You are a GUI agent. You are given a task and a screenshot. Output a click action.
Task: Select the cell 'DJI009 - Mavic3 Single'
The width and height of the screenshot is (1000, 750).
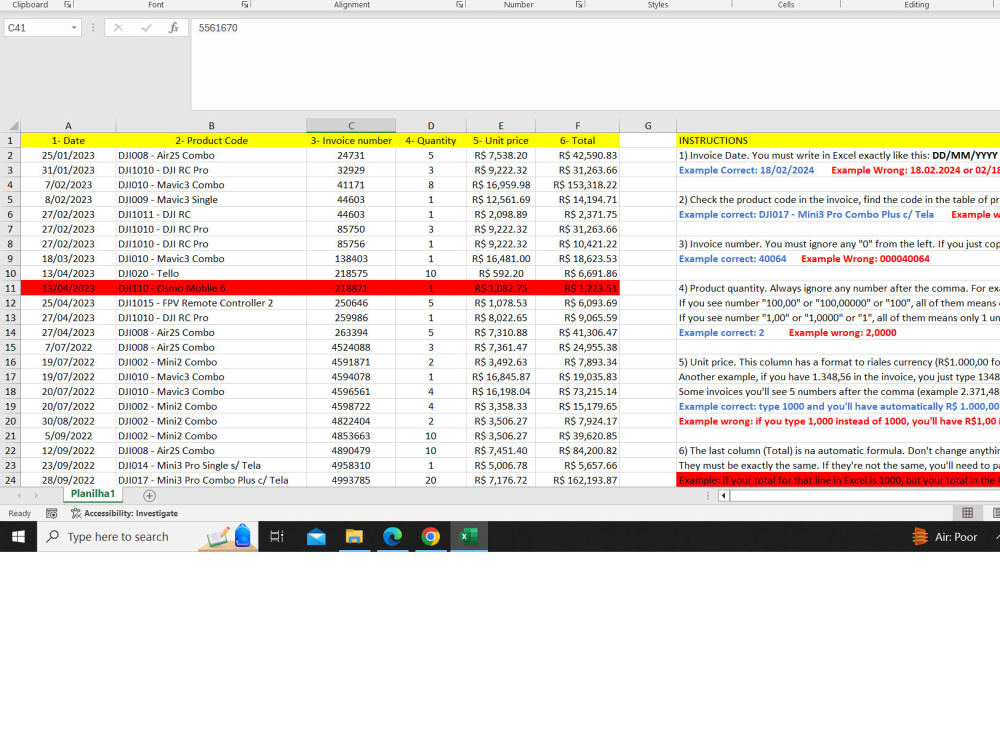pyautogui.click(x=211, y=200)
